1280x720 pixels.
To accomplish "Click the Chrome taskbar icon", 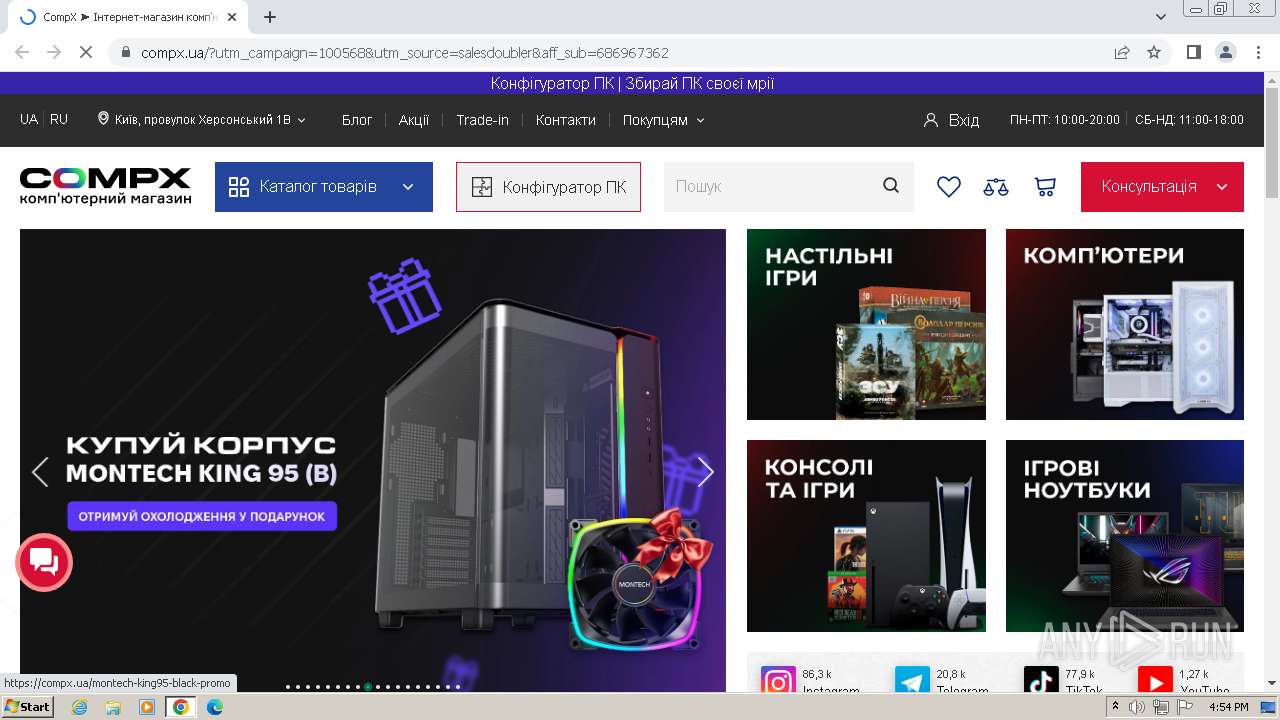I will tap(181, 707).
